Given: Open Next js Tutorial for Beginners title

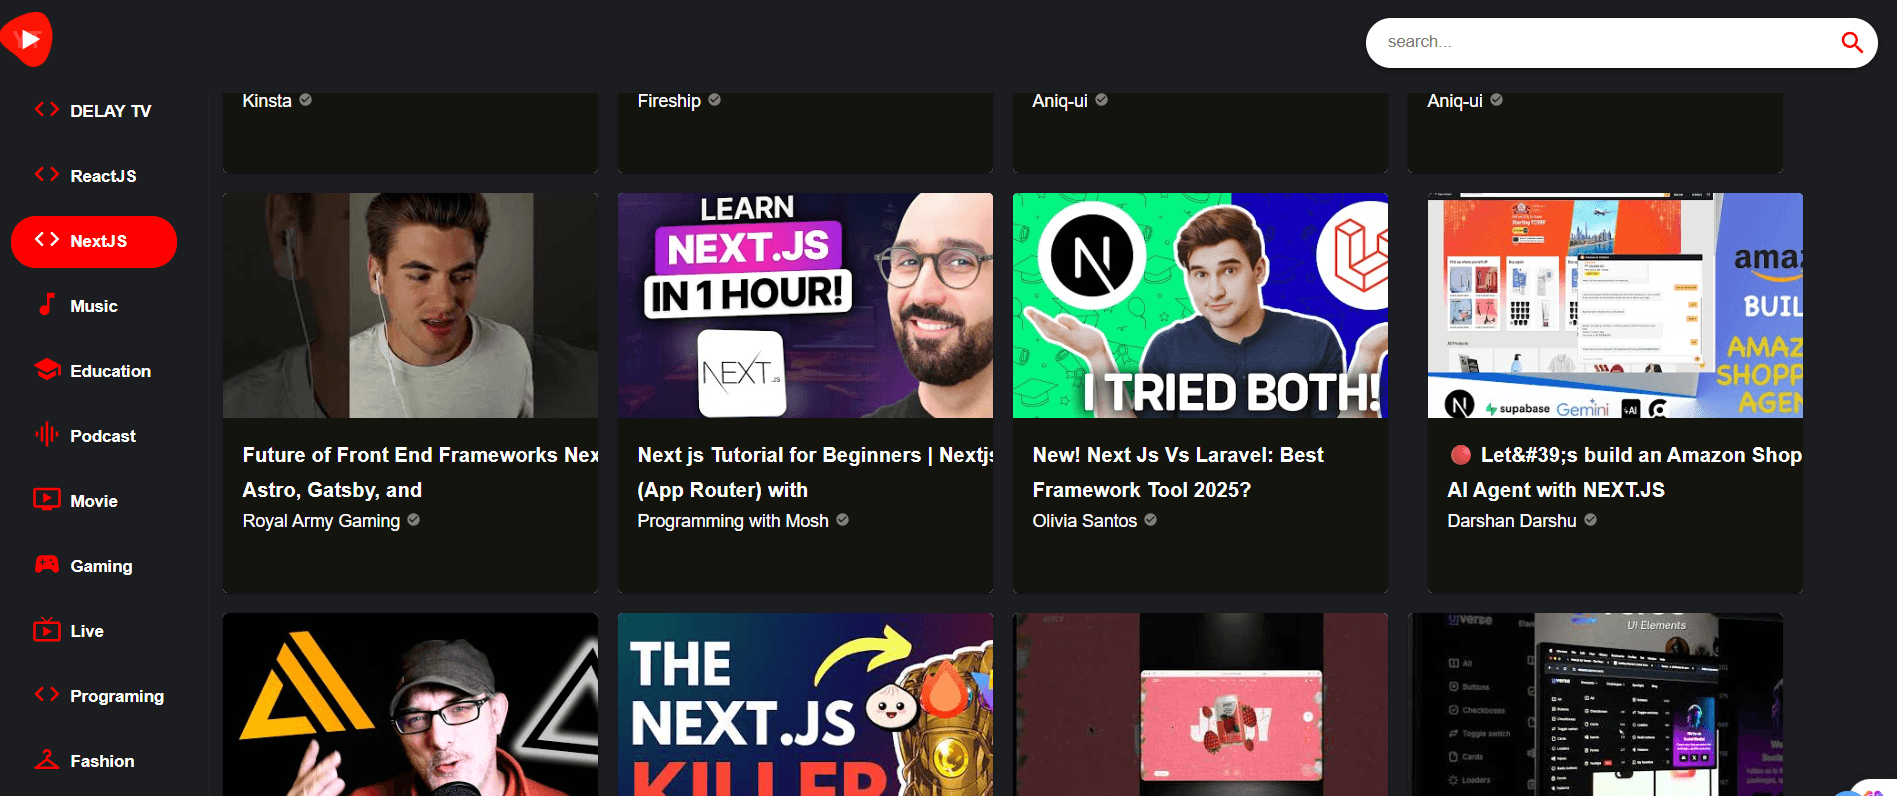Looking at the screenshot, I should click(815, 472).
